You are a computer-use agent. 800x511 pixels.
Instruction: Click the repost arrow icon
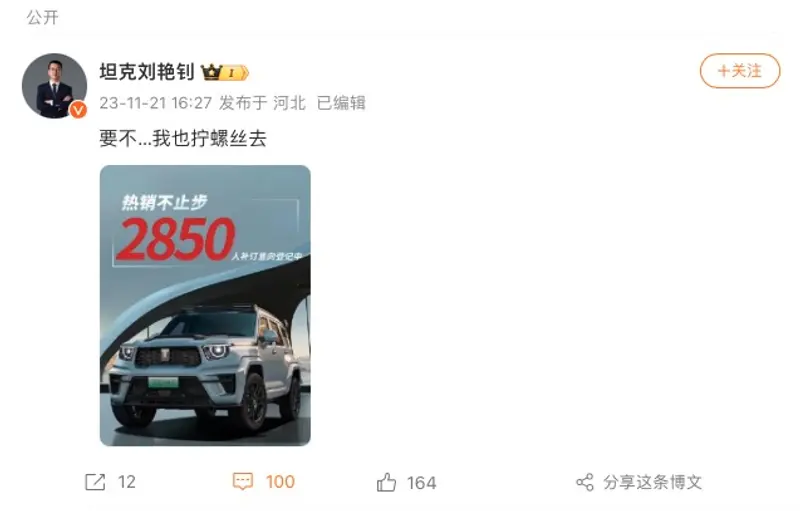click(x=95, y=482)
